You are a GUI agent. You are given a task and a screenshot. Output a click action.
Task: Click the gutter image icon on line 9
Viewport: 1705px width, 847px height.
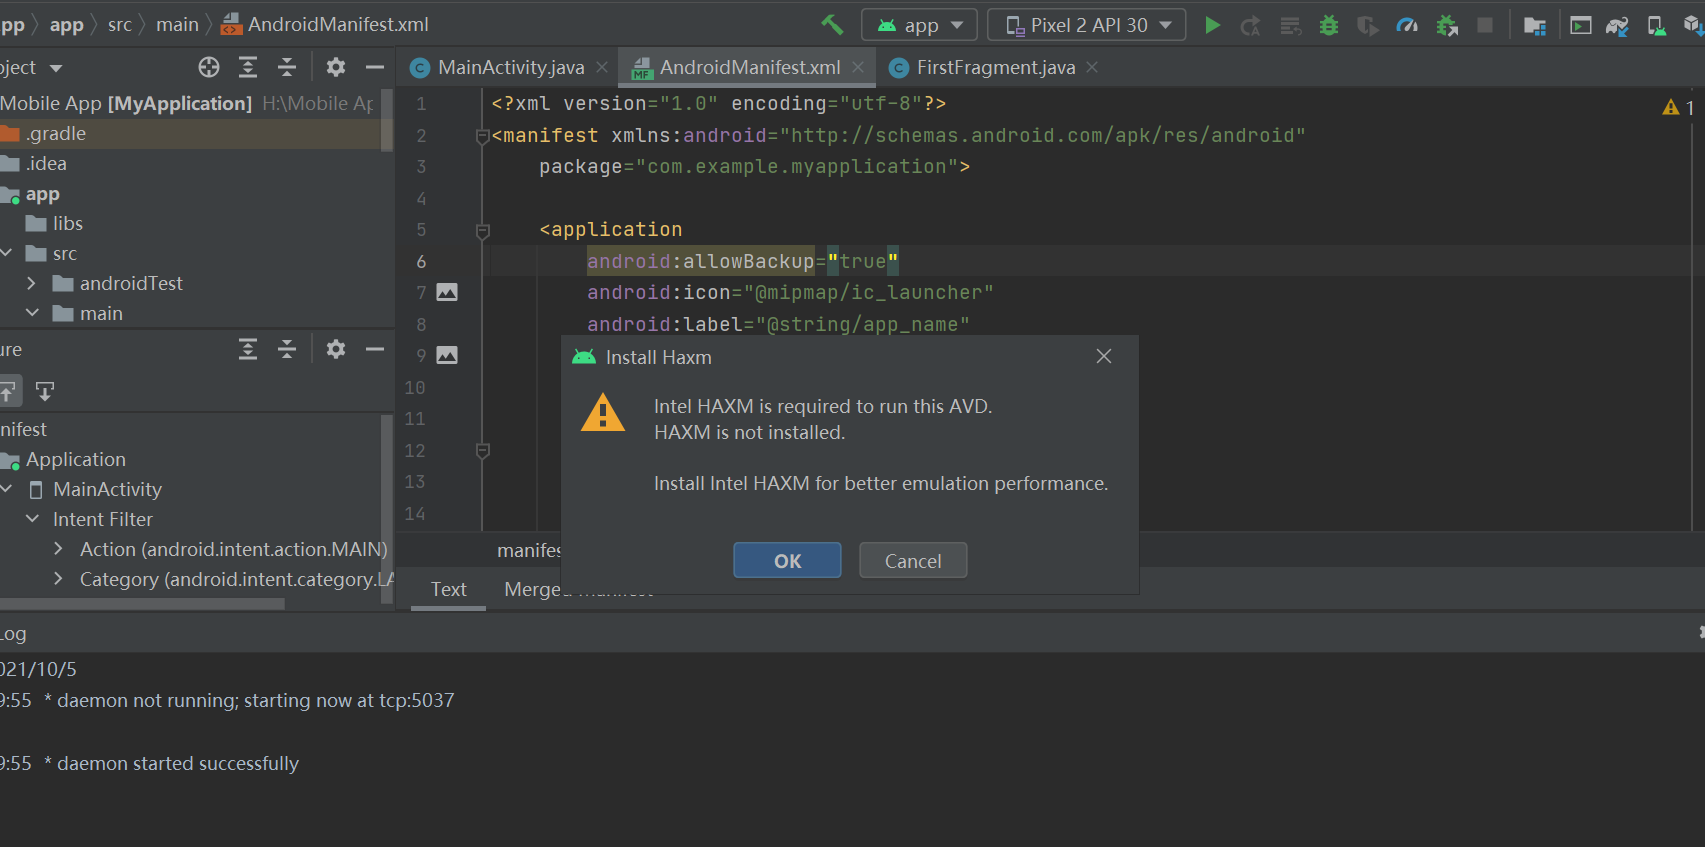click(x=447, y=355)
